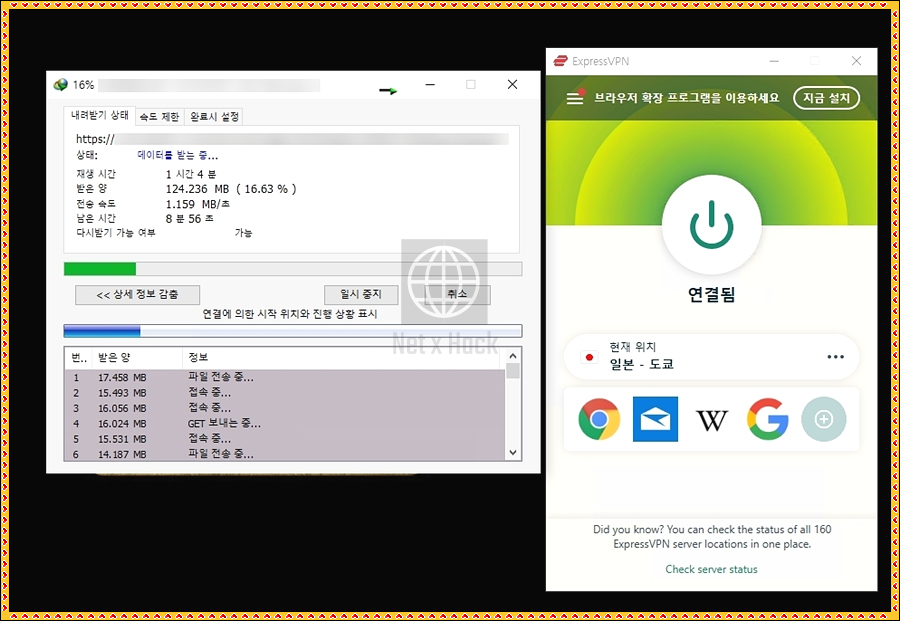Click the 지금 설치 install button
900x621 pixels.
pyautogui.click(x=826, y=98)
